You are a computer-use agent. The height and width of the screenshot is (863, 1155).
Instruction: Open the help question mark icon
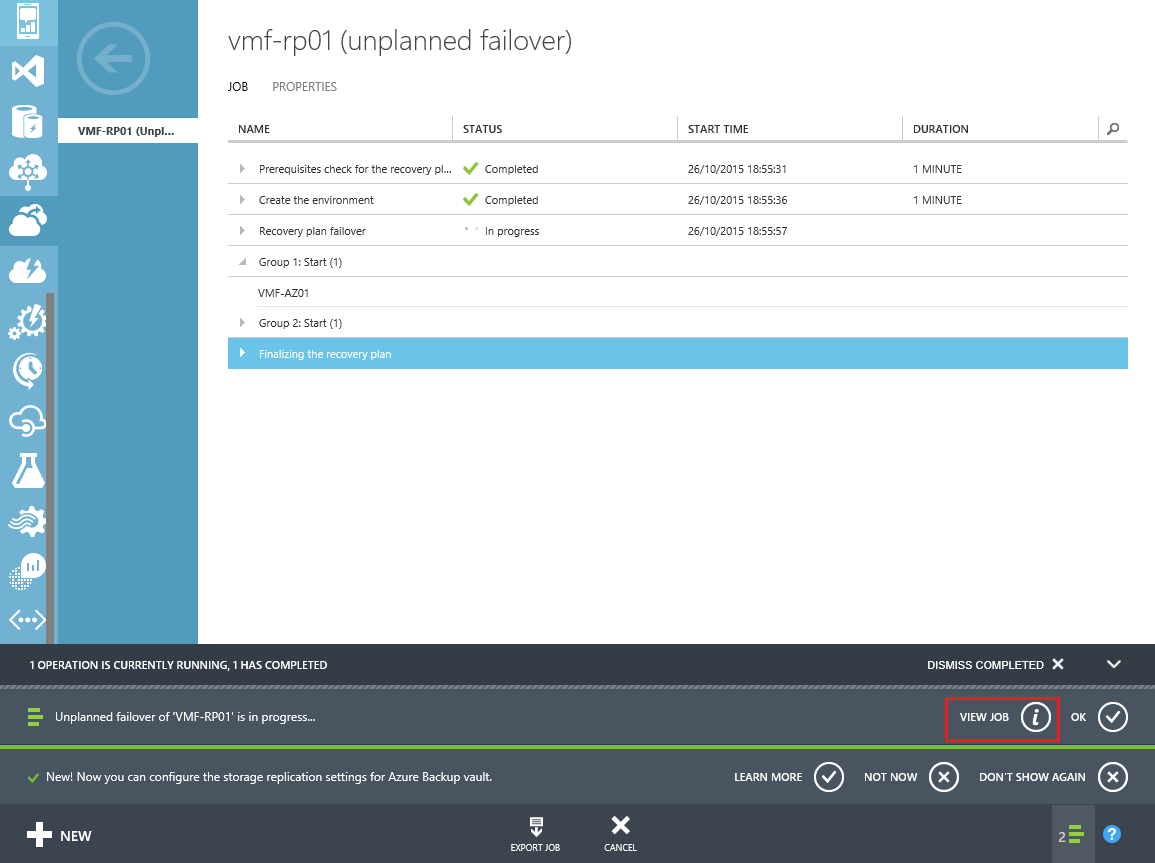[1111, 834]
